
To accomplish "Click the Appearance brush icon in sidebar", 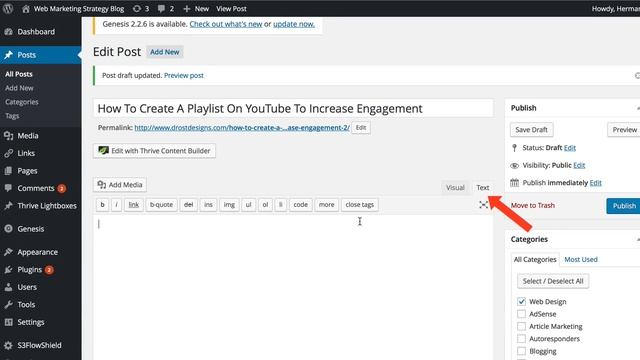I will [x=9, y=252].
